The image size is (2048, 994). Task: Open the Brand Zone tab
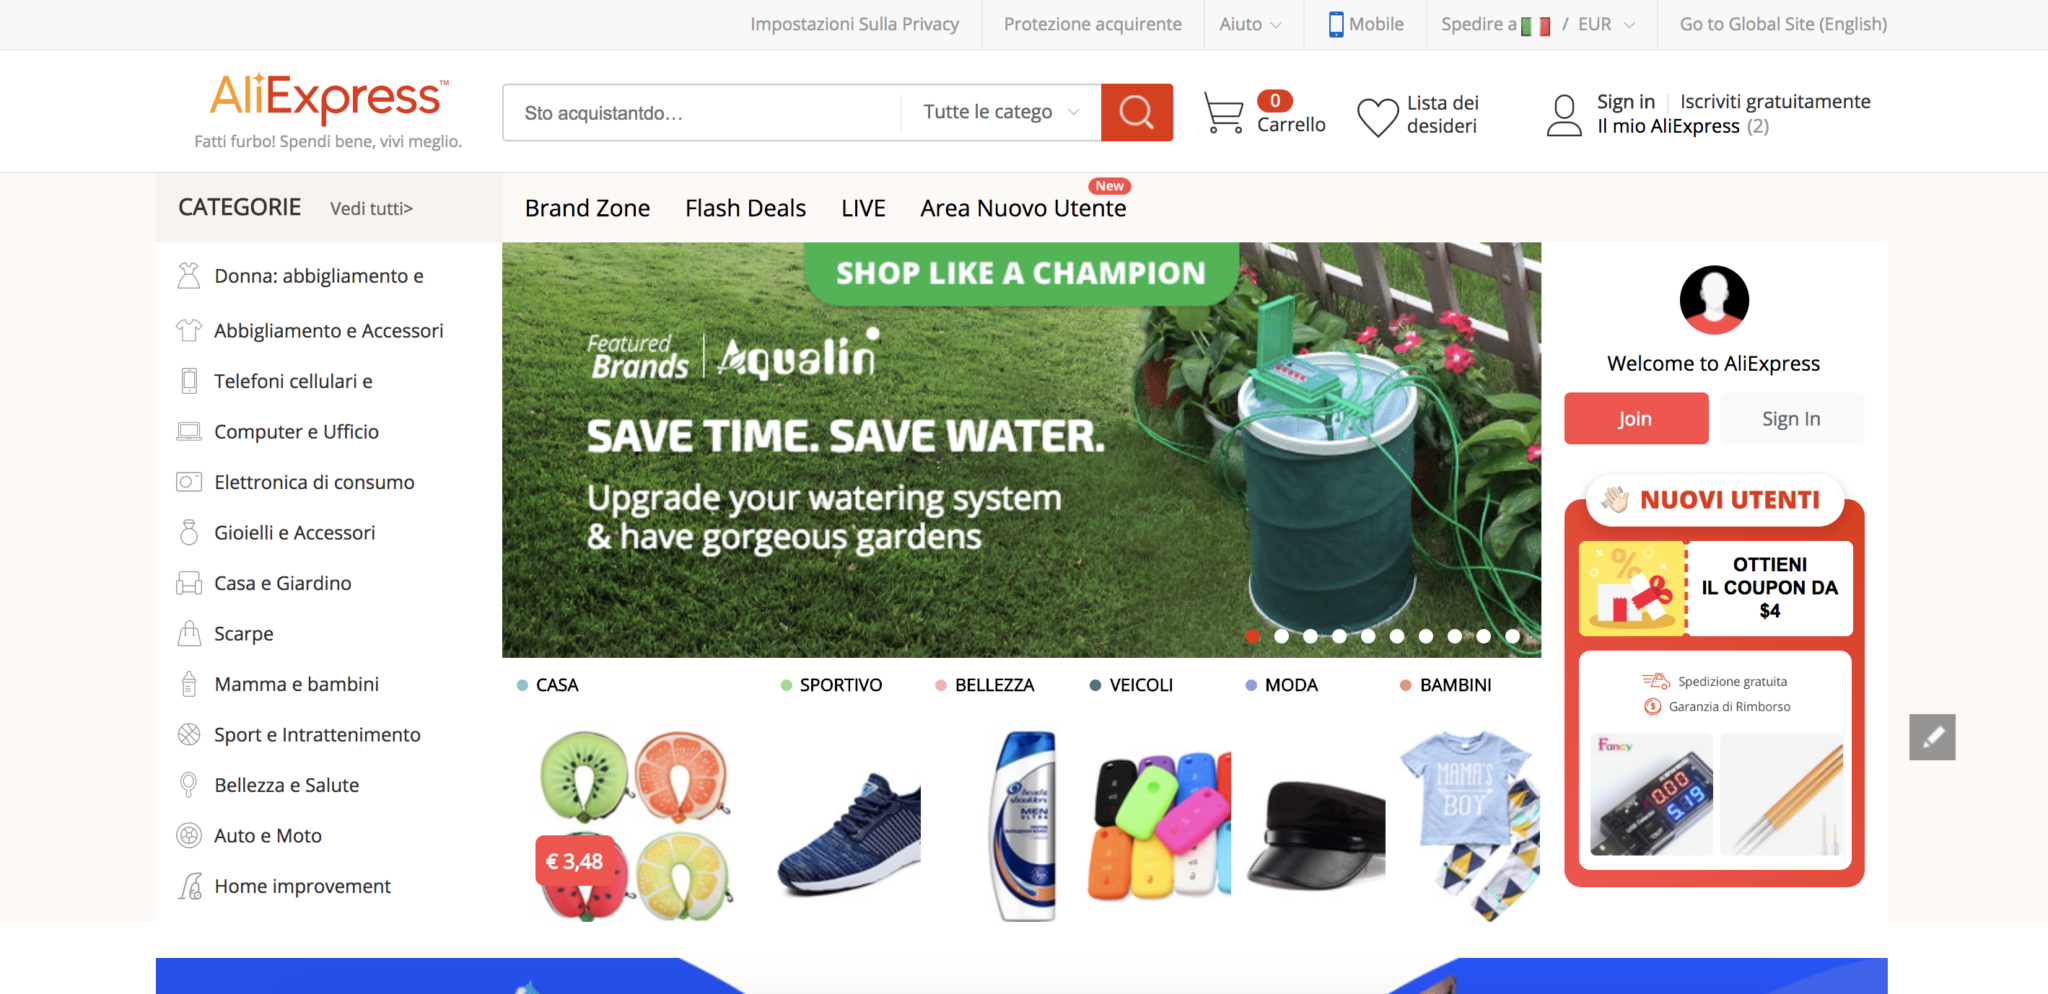pyautogui.click(x=587, y=208)
